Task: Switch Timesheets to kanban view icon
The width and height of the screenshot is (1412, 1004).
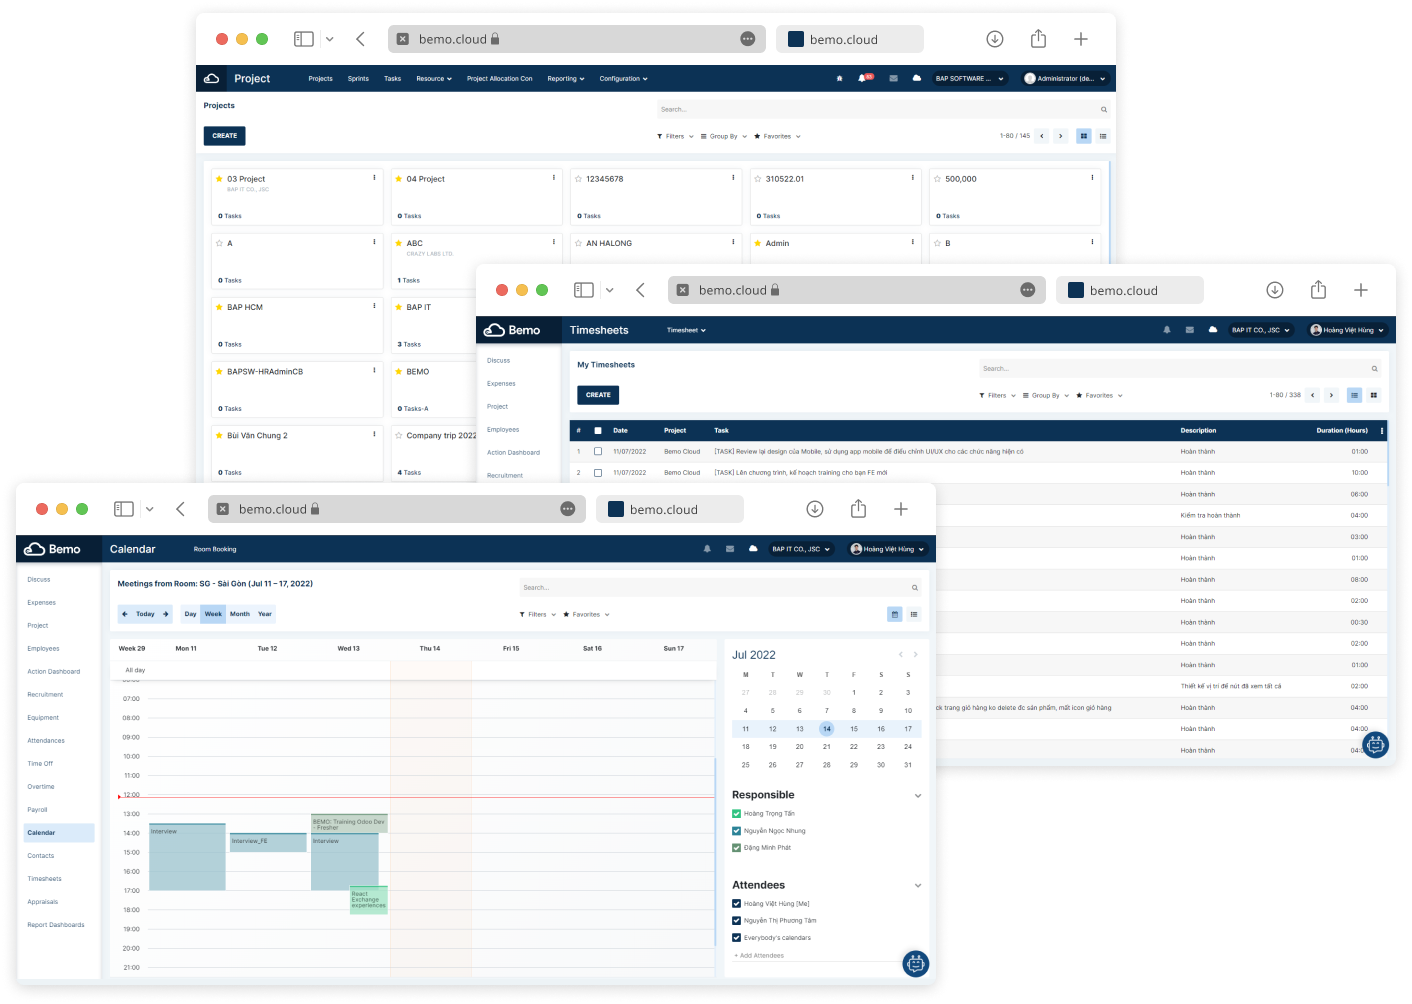Action: pos(1374,395)
